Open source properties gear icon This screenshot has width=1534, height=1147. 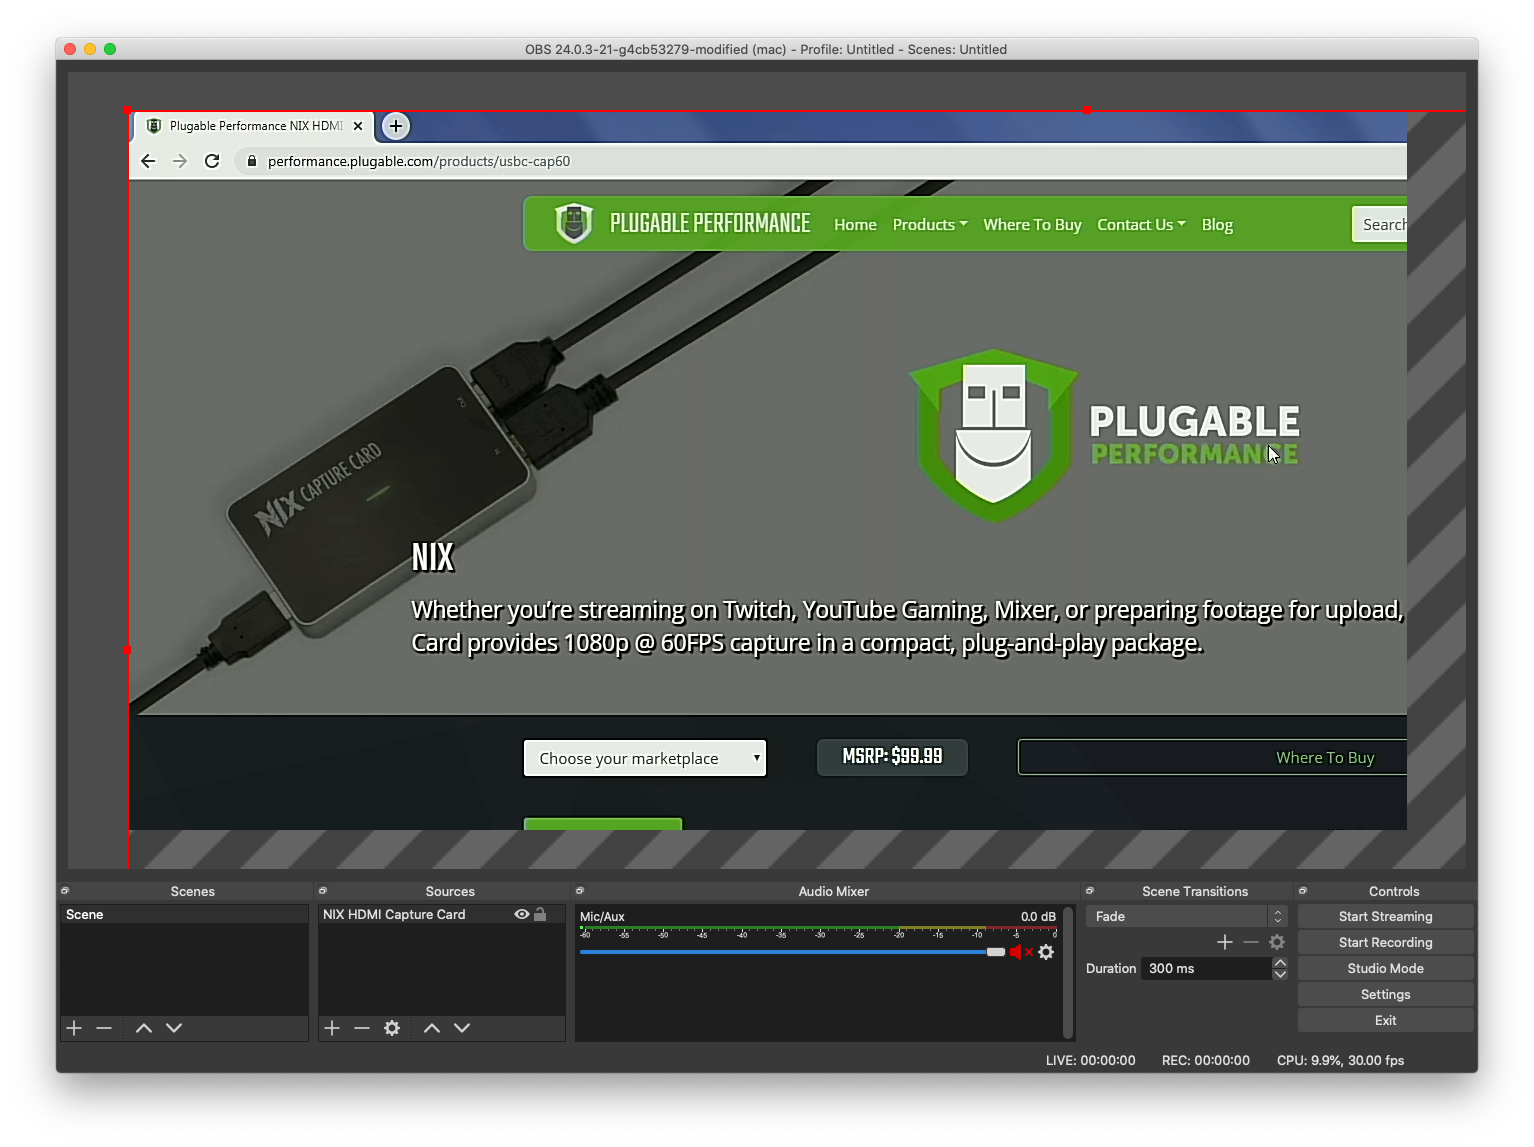[x=392, y=1028]
